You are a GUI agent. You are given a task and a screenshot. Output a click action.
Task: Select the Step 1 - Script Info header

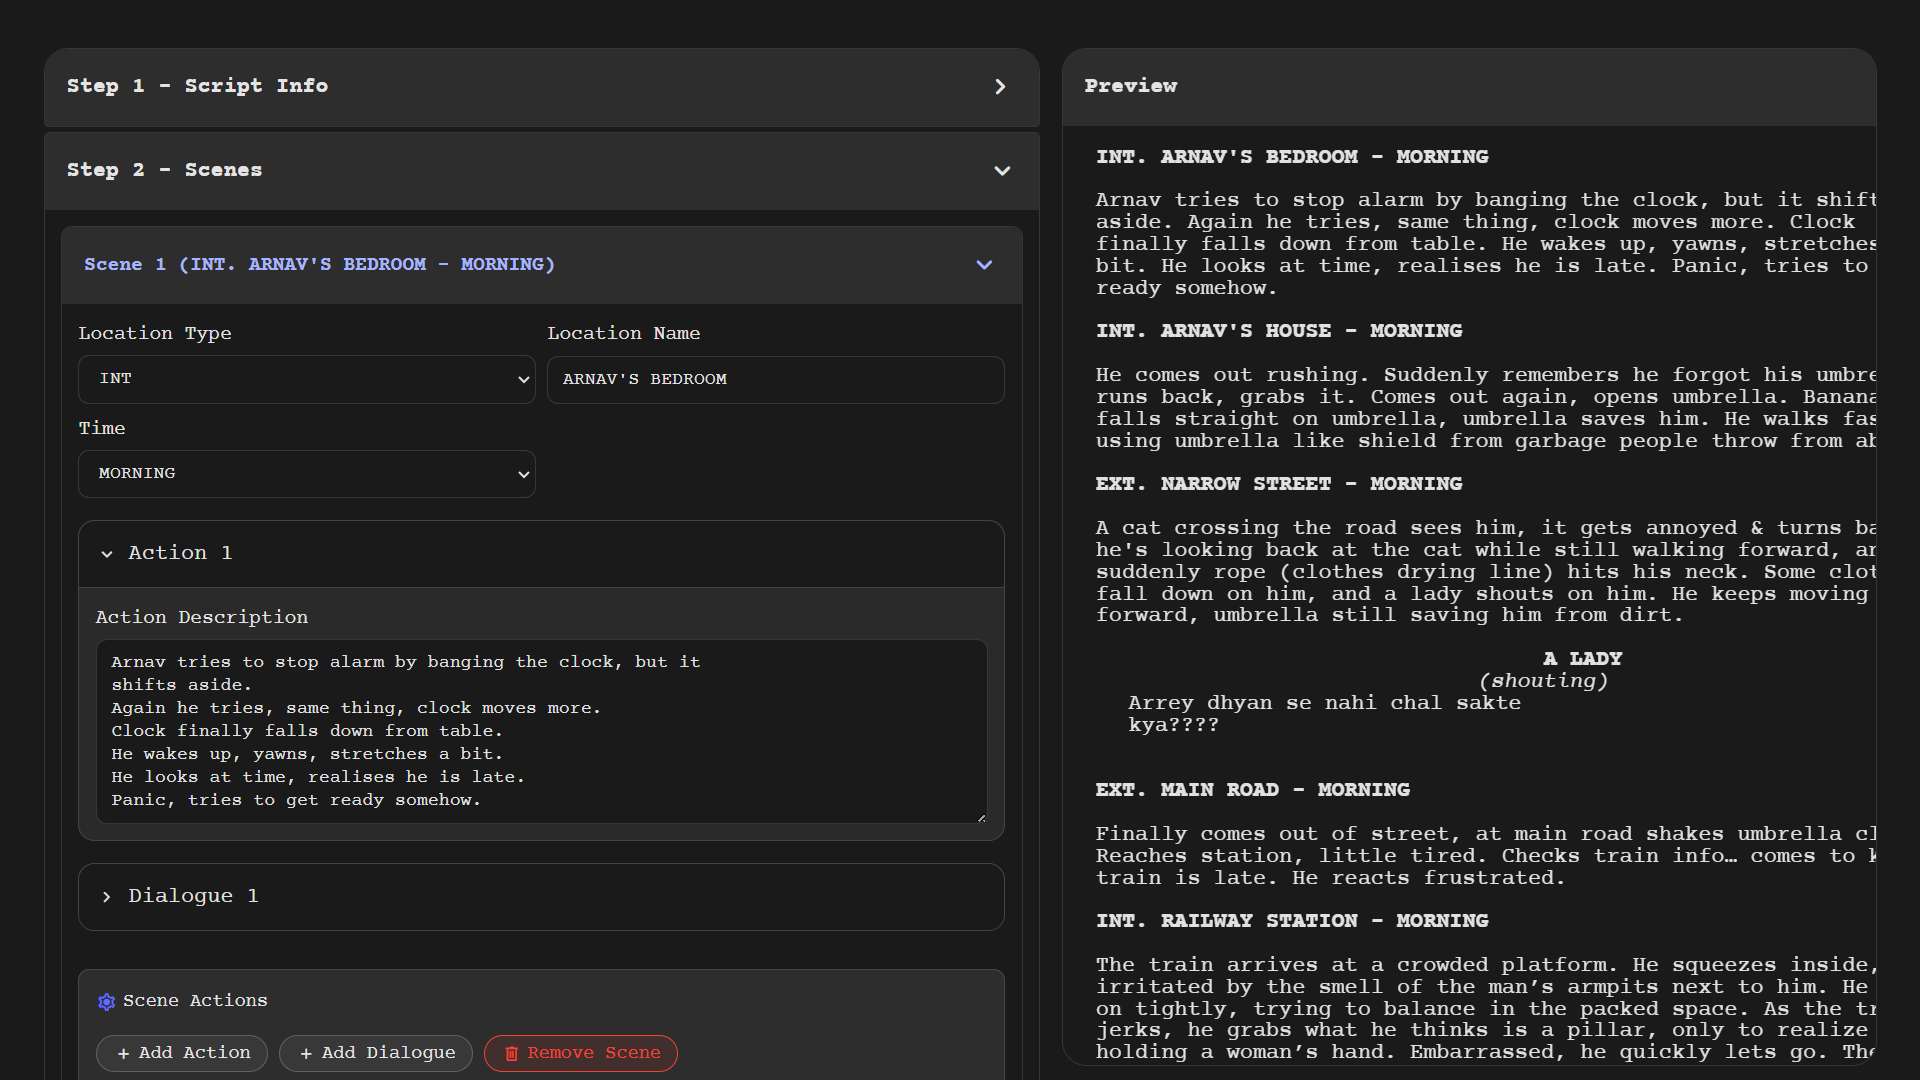(x=198, y=86)
